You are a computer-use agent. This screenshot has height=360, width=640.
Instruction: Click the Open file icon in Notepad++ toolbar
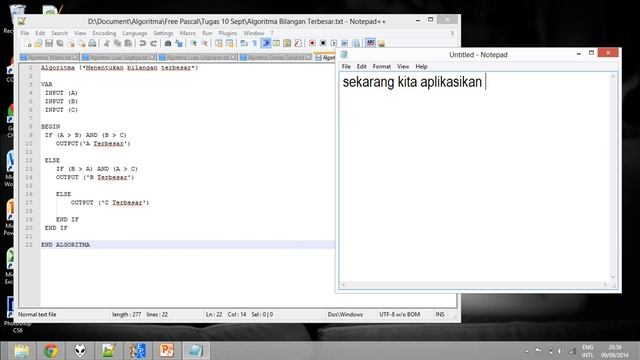pyautogui.click(x=38, y=44)
